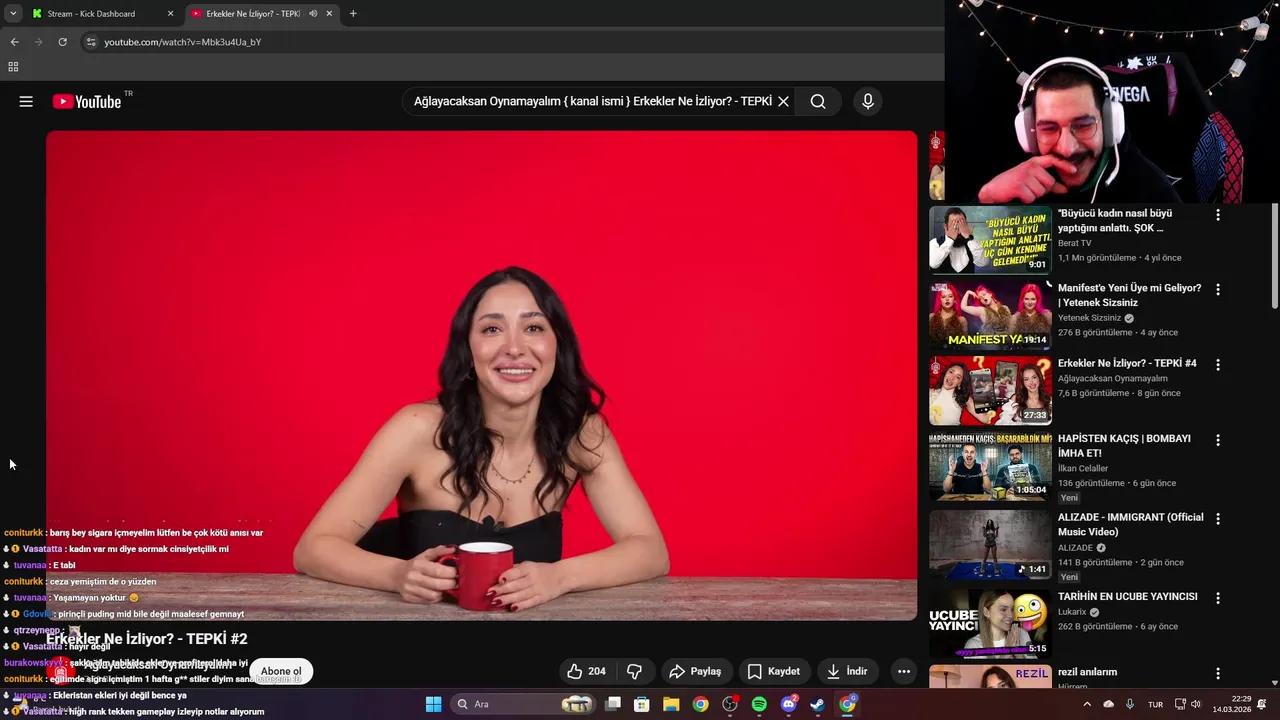1280x720 pixels.
Task: Open the Erkekler Ne İzliyor? TEPKİ #4 video link
Action: [x=1128, y=363]
